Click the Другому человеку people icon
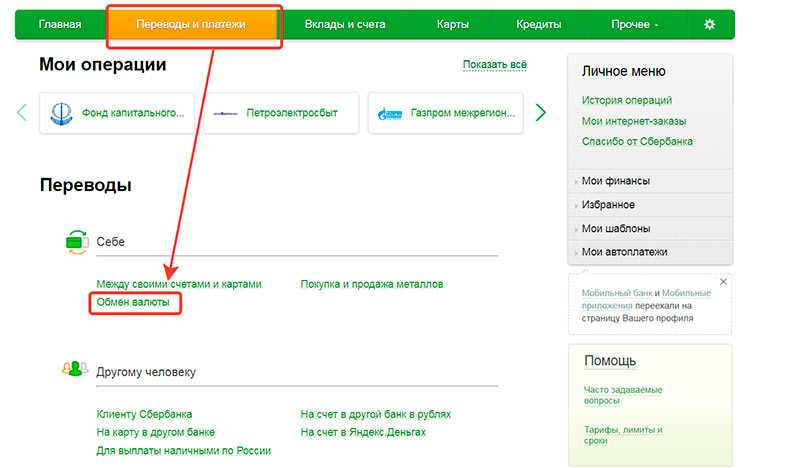800x468 pixels. (x=75, y=368)
